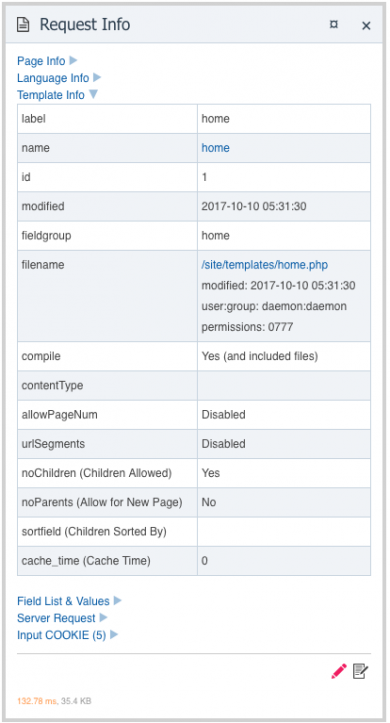The image size is (390, 723).
Task: Expand Field List & Values section
Action: pyautogui.click(x=63, y=601)
